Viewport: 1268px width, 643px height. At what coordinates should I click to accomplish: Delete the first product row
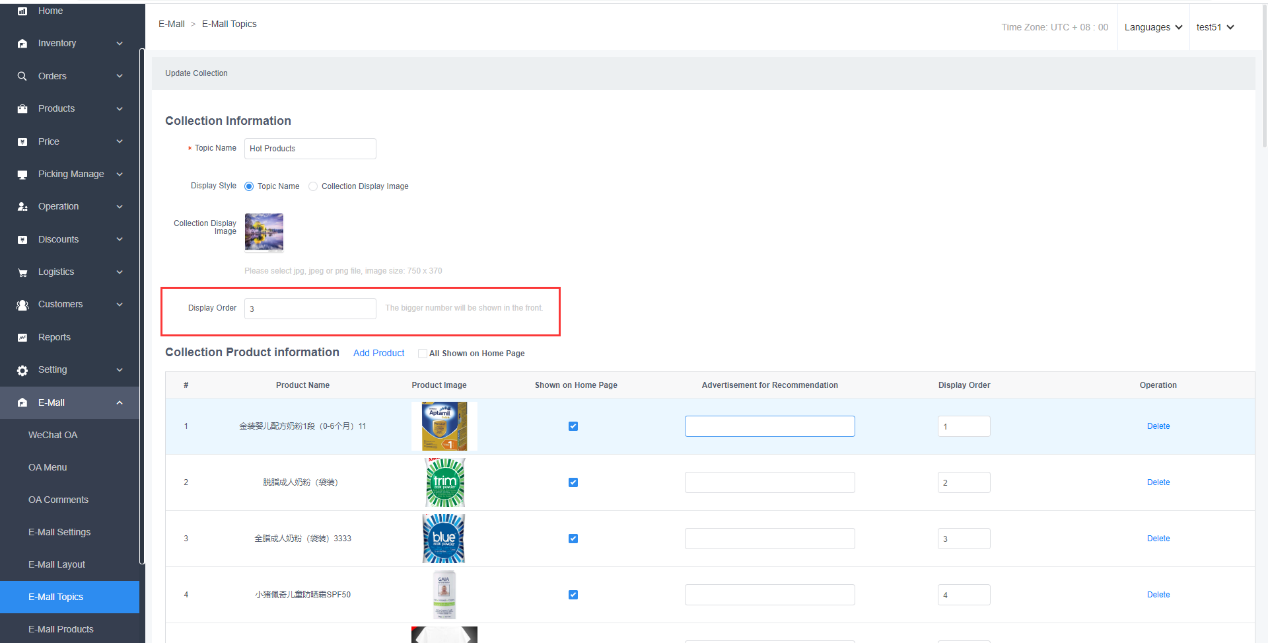click(1158, 426)
